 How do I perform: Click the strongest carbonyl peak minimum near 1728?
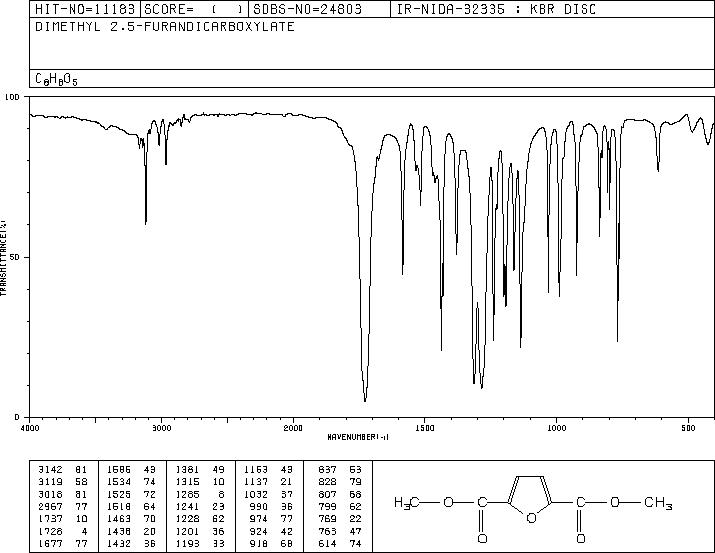[365, 401]
